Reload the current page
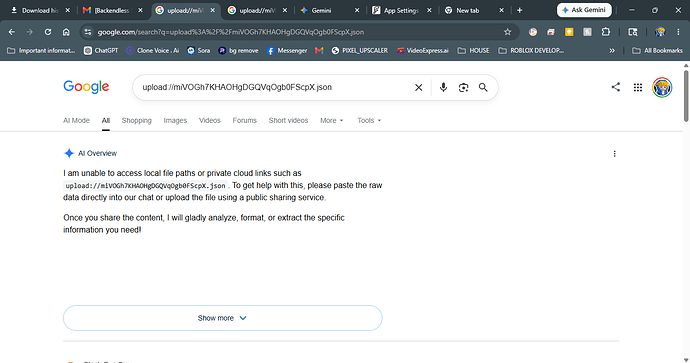690x363 pixels. click(x=48, y=32)
